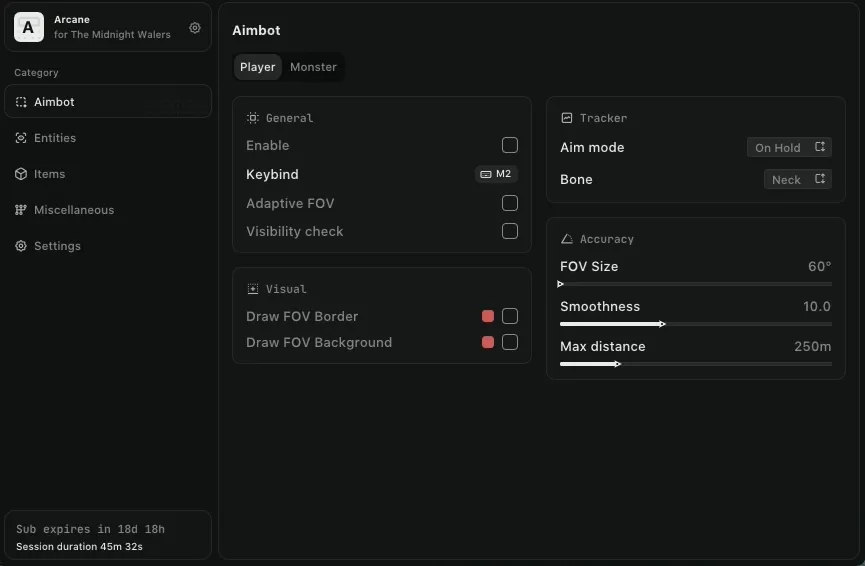865x566 pixels.
Task: Click the M2 keybind button
Action: 496,174
